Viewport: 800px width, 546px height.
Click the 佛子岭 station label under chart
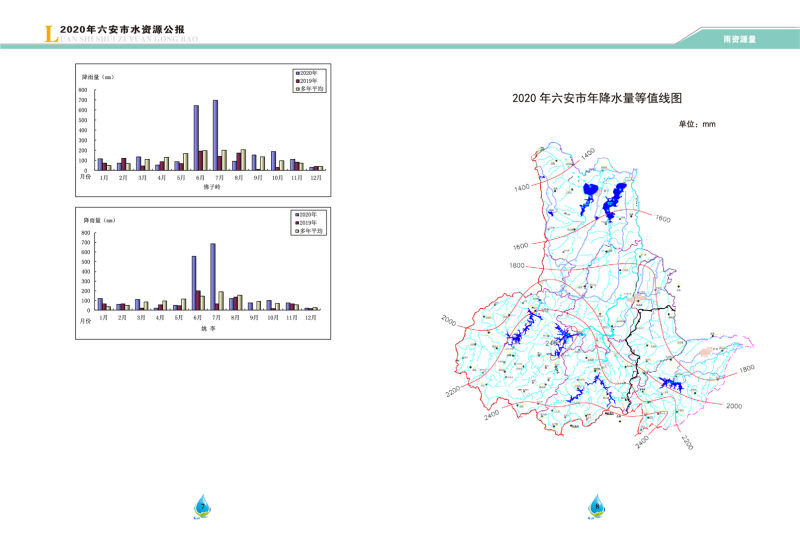[x=211, y=187]
